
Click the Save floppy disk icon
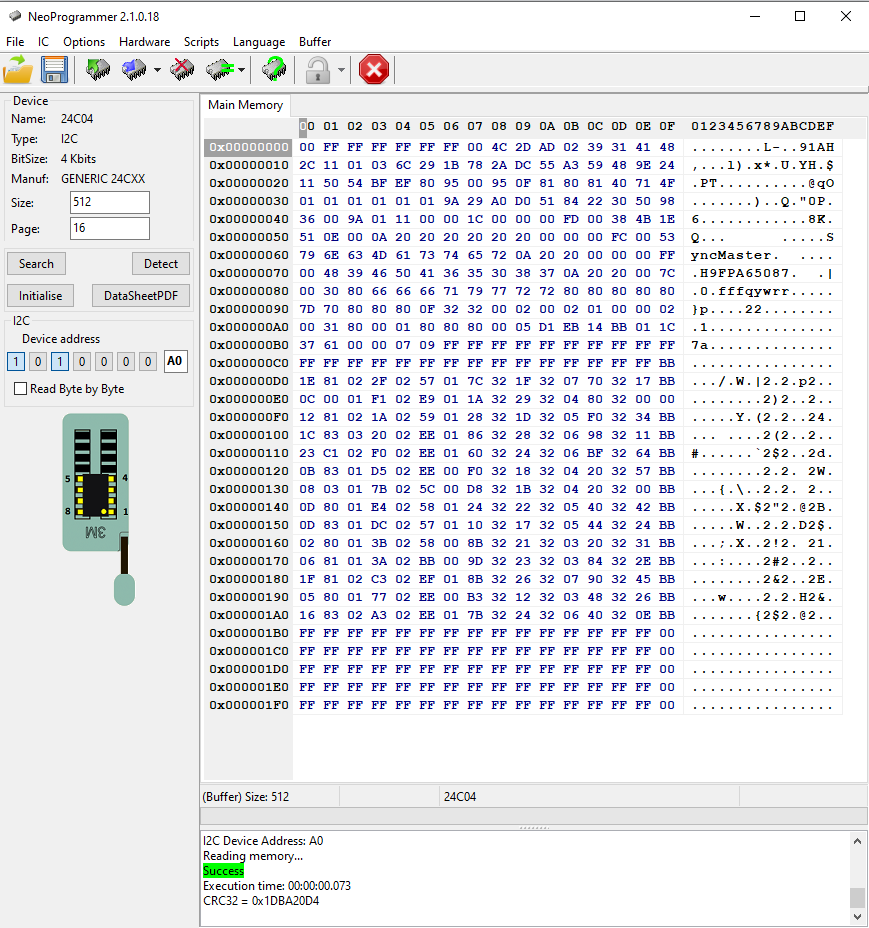54,70
